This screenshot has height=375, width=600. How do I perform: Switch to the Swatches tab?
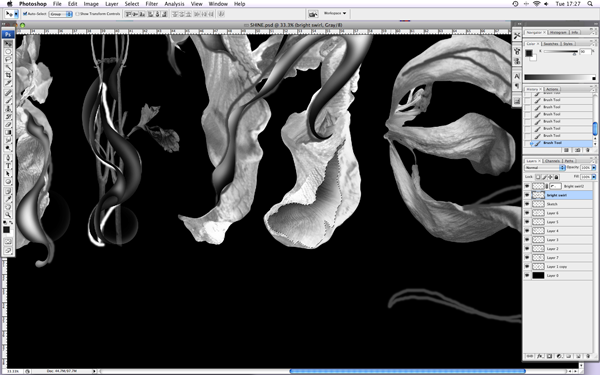click(x=551, y=44)
